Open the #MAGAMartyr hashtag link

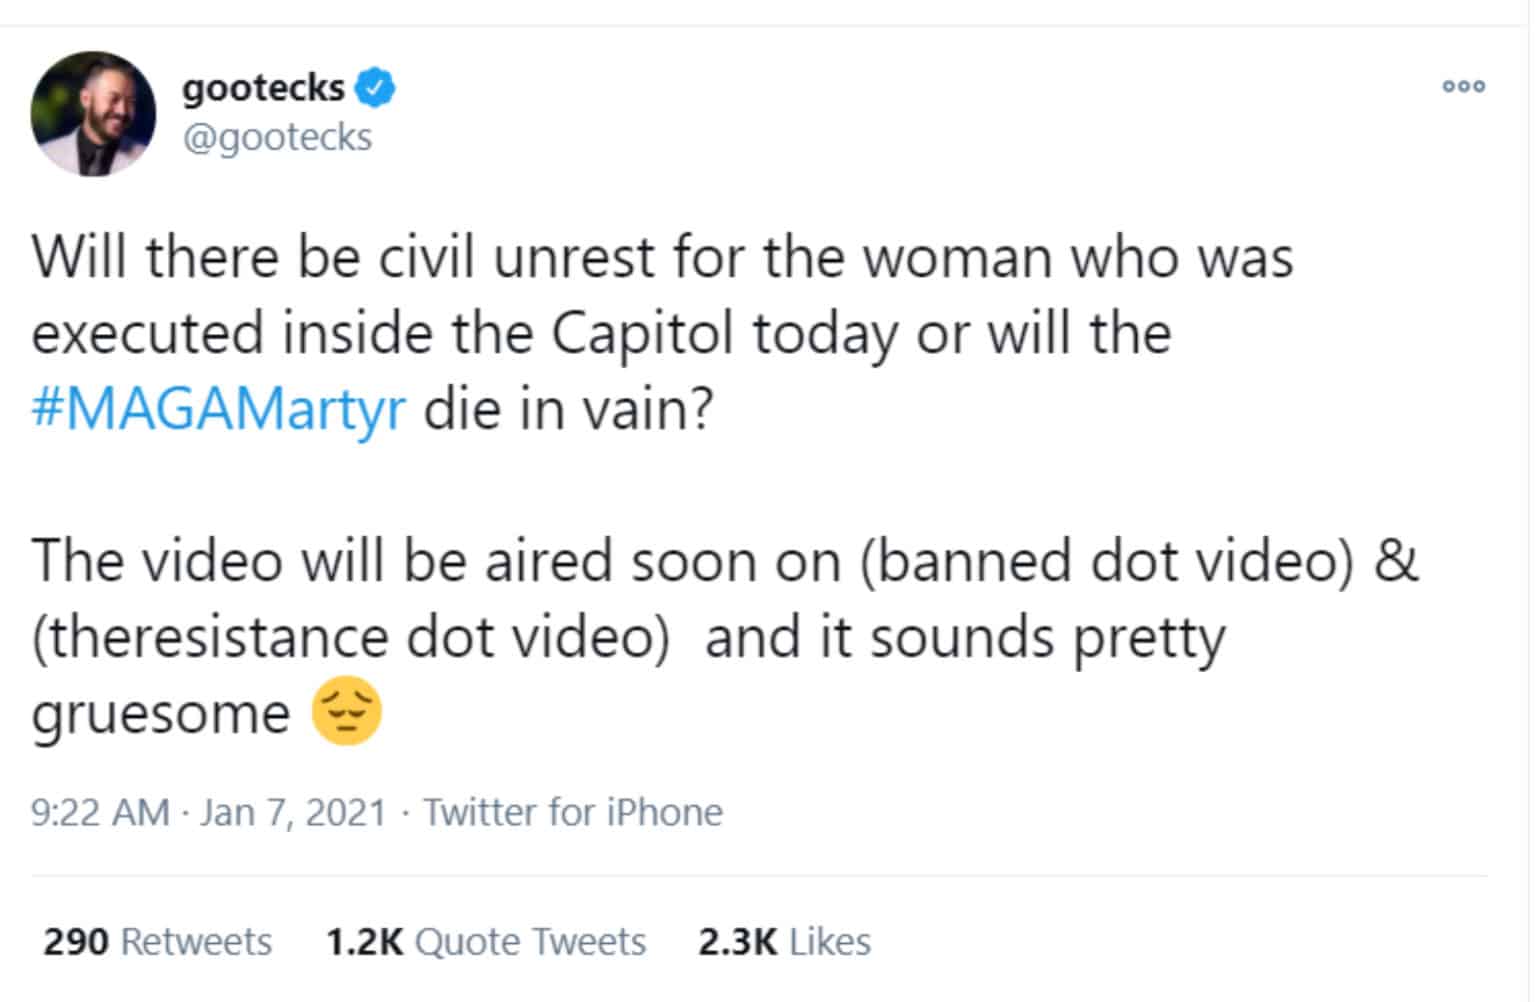219,409
